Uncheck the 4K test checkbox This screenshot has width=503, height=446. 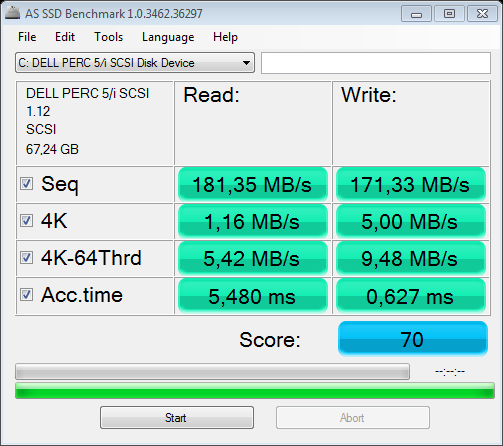(x=26, y=221)
